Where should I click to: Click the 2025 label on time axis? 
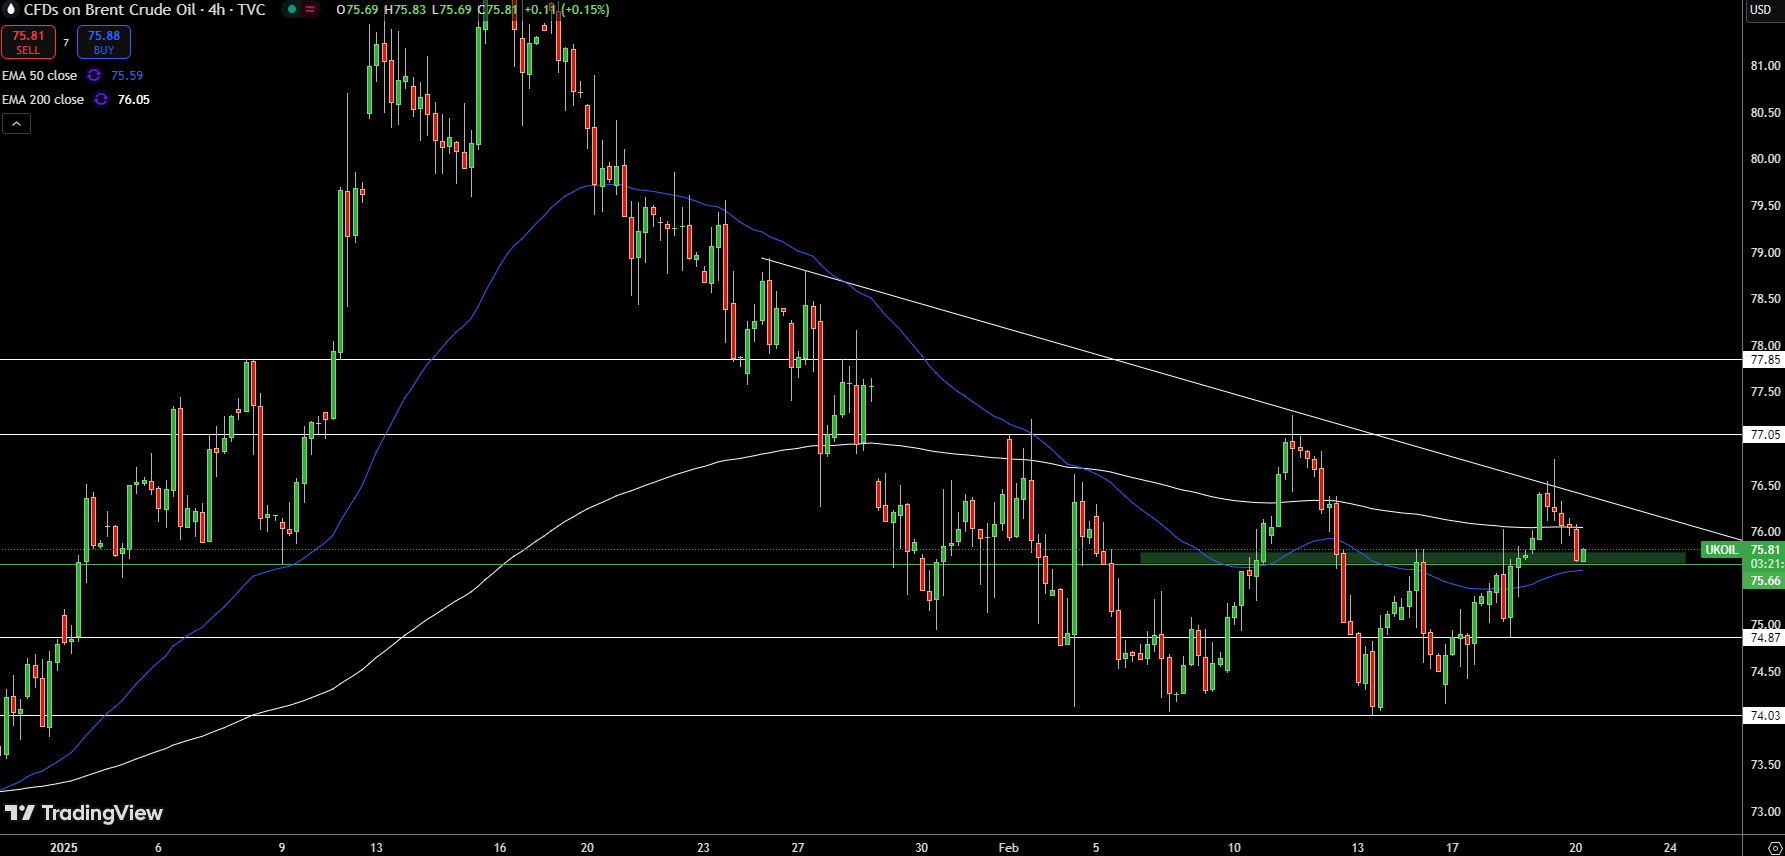[x=64, y=847]
